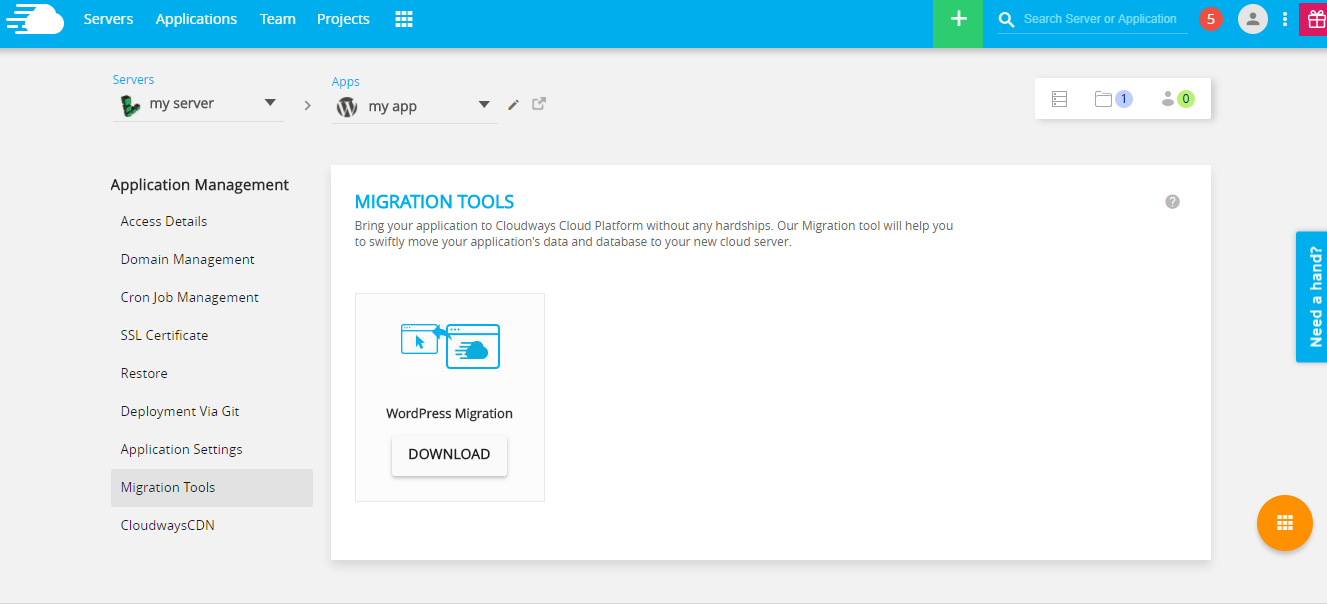Image resolution: width=1327 pixels, height=604 pixels.
Task: Open the Servers menu
Action: point(108,19)
